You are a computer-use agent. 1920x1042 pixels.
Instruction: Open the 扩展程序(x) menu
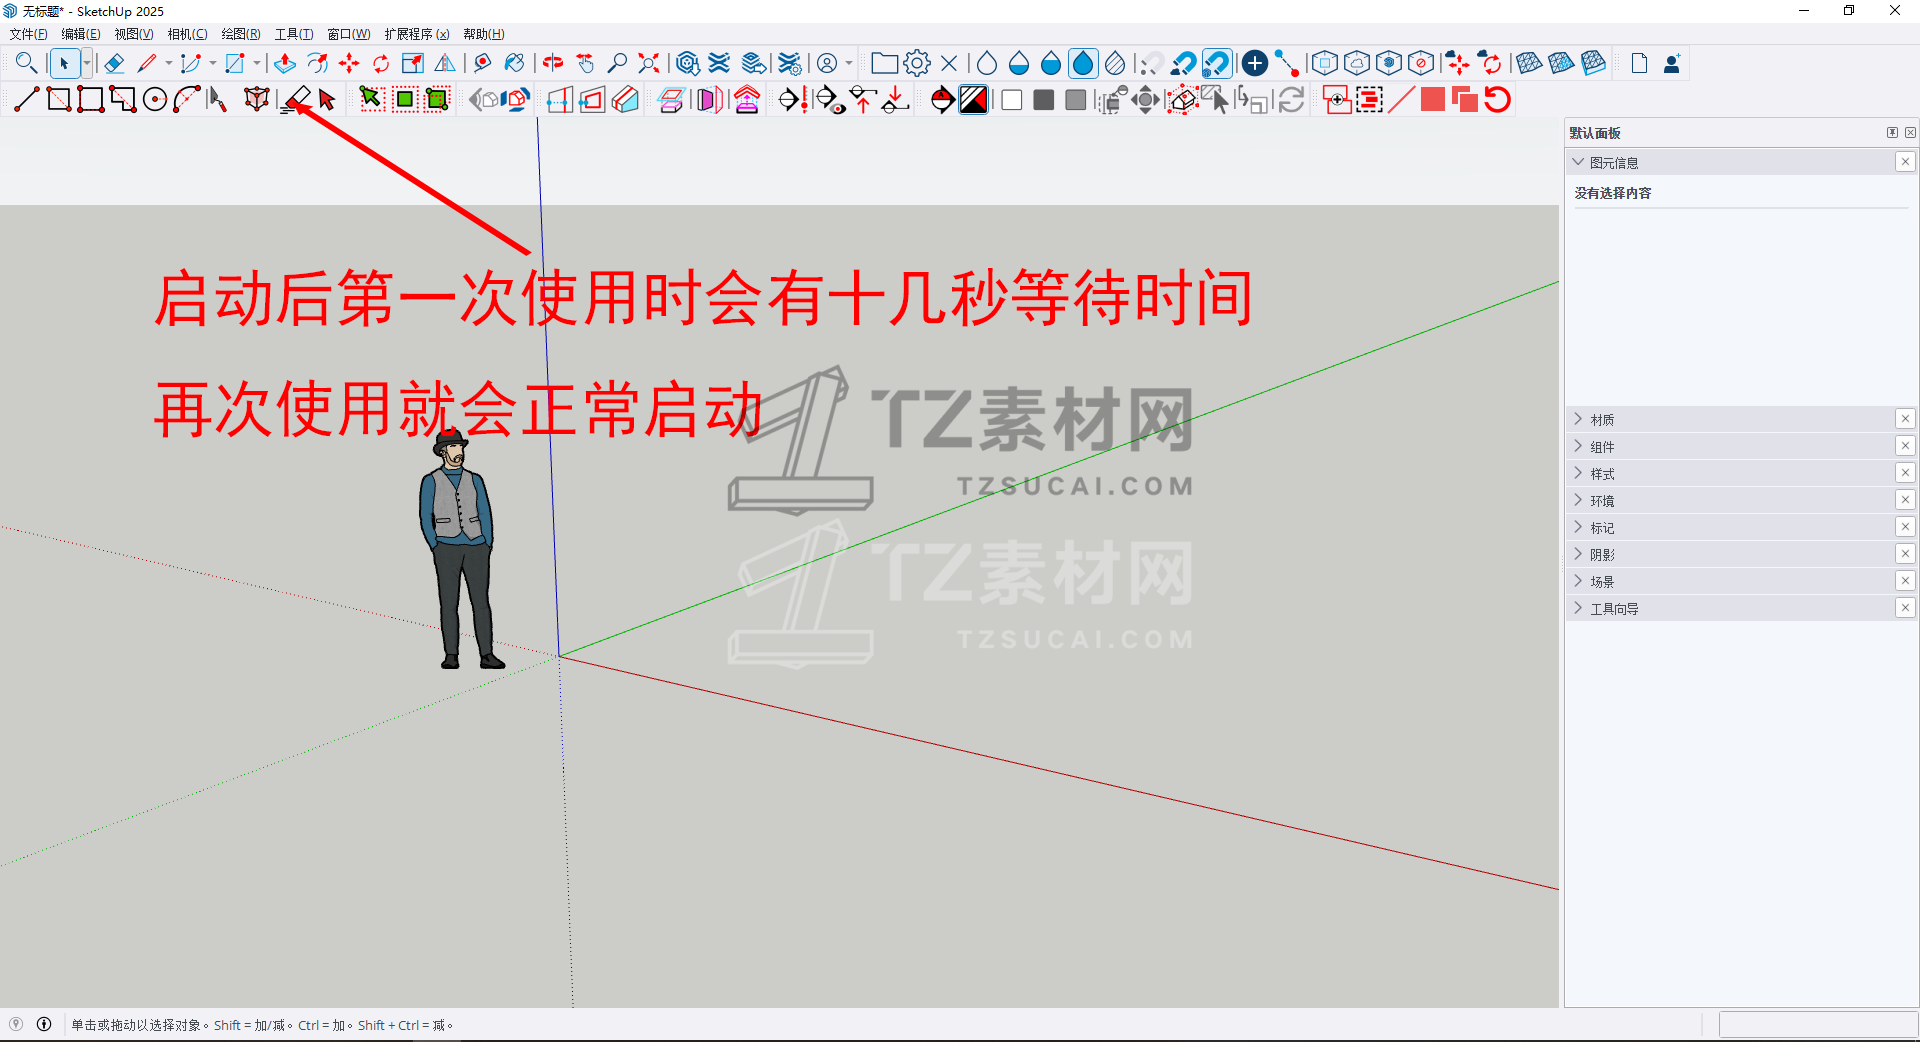417,34
